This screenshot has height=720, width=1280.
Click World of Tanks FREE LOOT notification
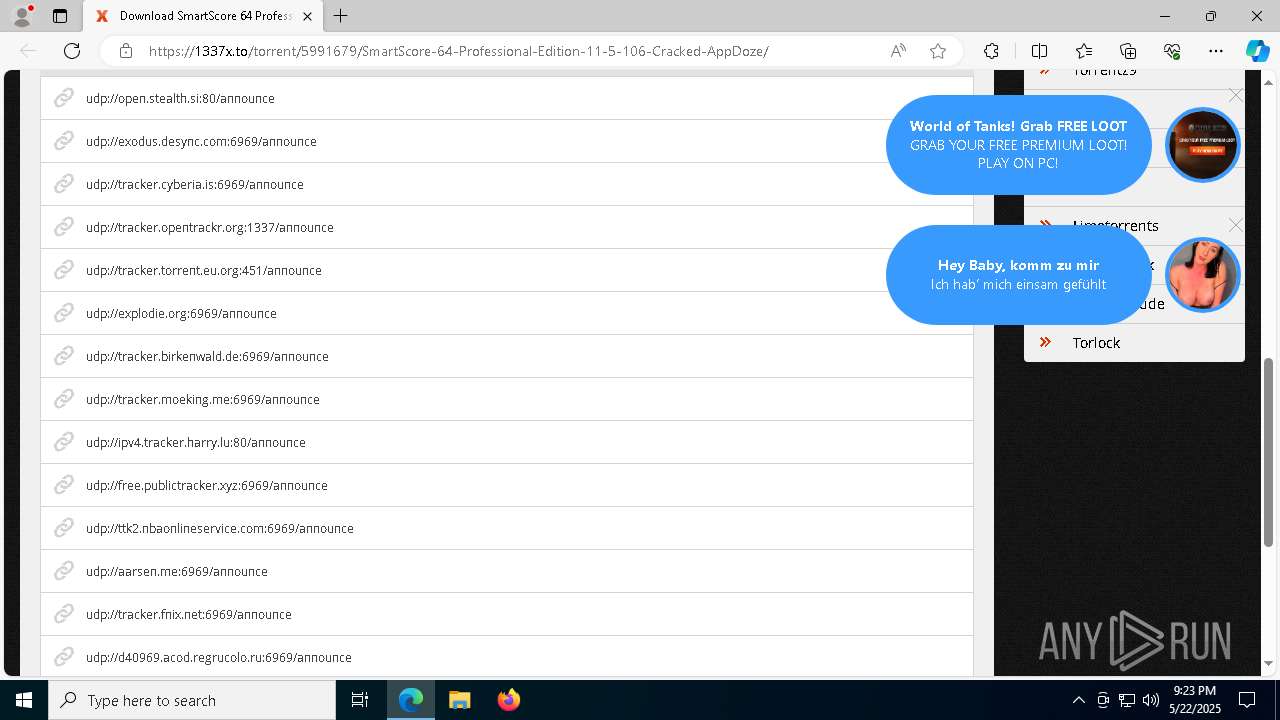click(x=1018, y=144)
